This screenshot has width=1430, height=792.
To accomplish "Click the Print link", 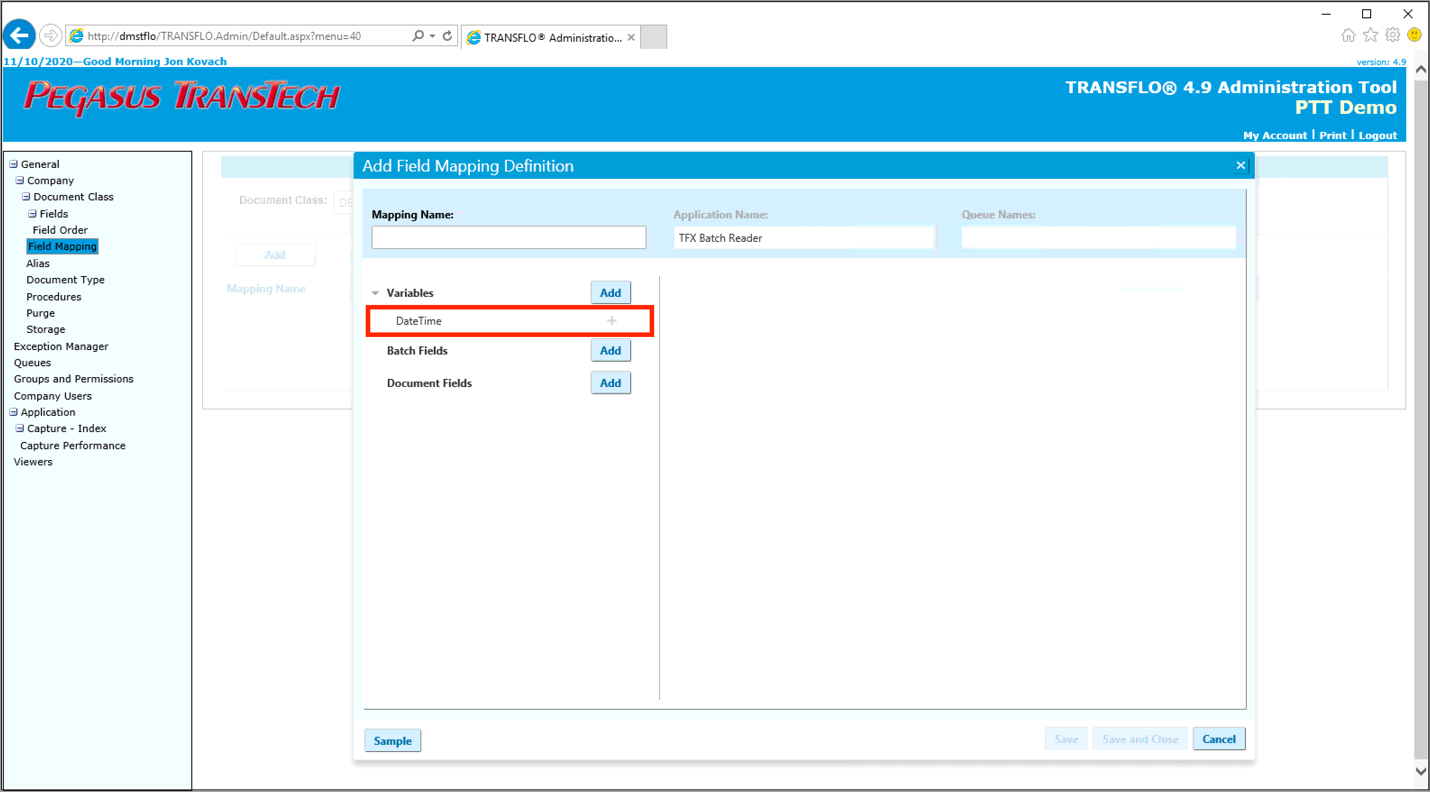I will point(1332,135).
